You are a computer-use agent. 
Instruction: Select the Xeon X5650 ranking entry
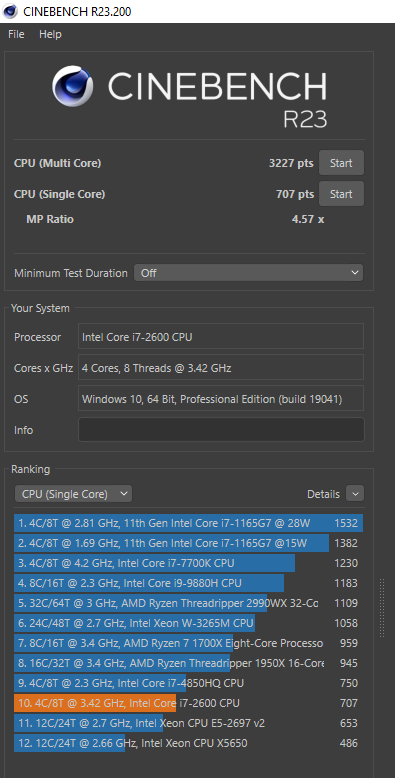[x=189, y=743]
